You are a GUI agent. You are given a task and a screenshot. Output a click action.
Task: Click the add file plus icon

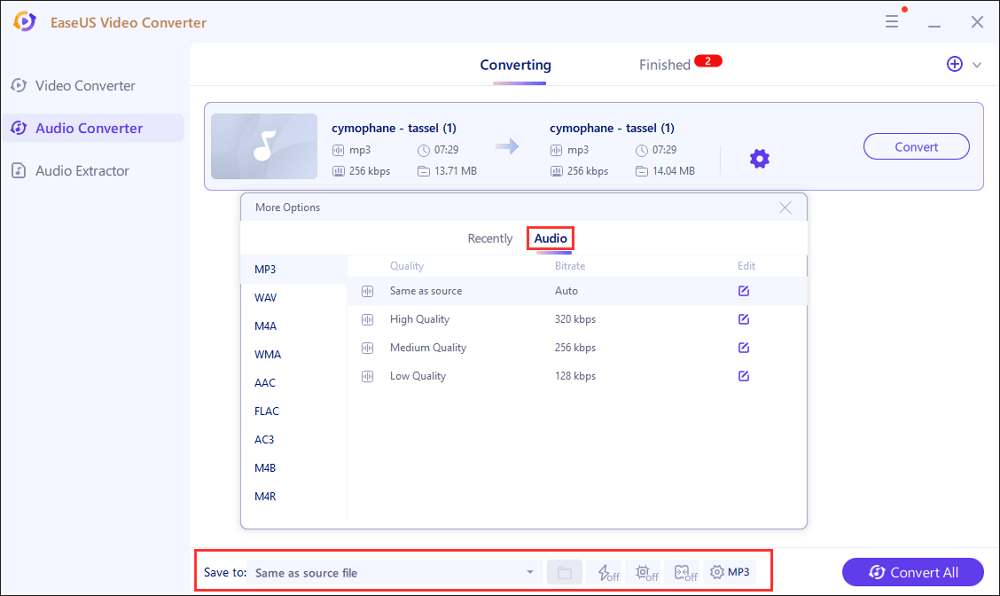[x=954, y=64]
